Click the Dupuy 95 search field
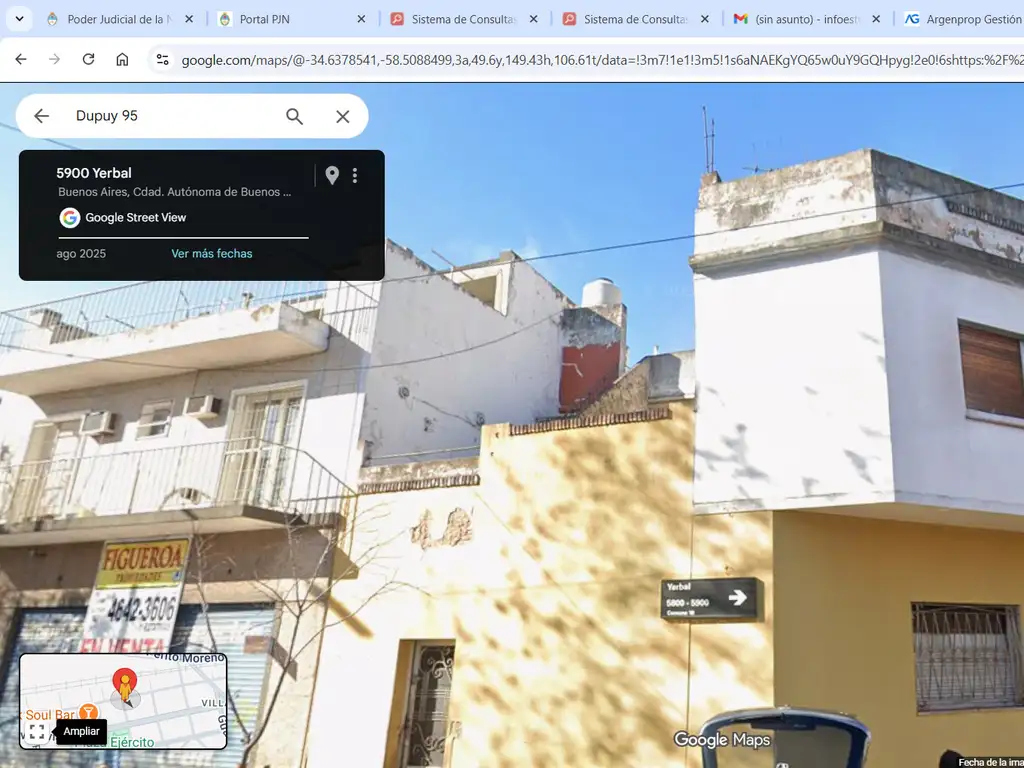The image size is (1024, 768). [173, 116]
